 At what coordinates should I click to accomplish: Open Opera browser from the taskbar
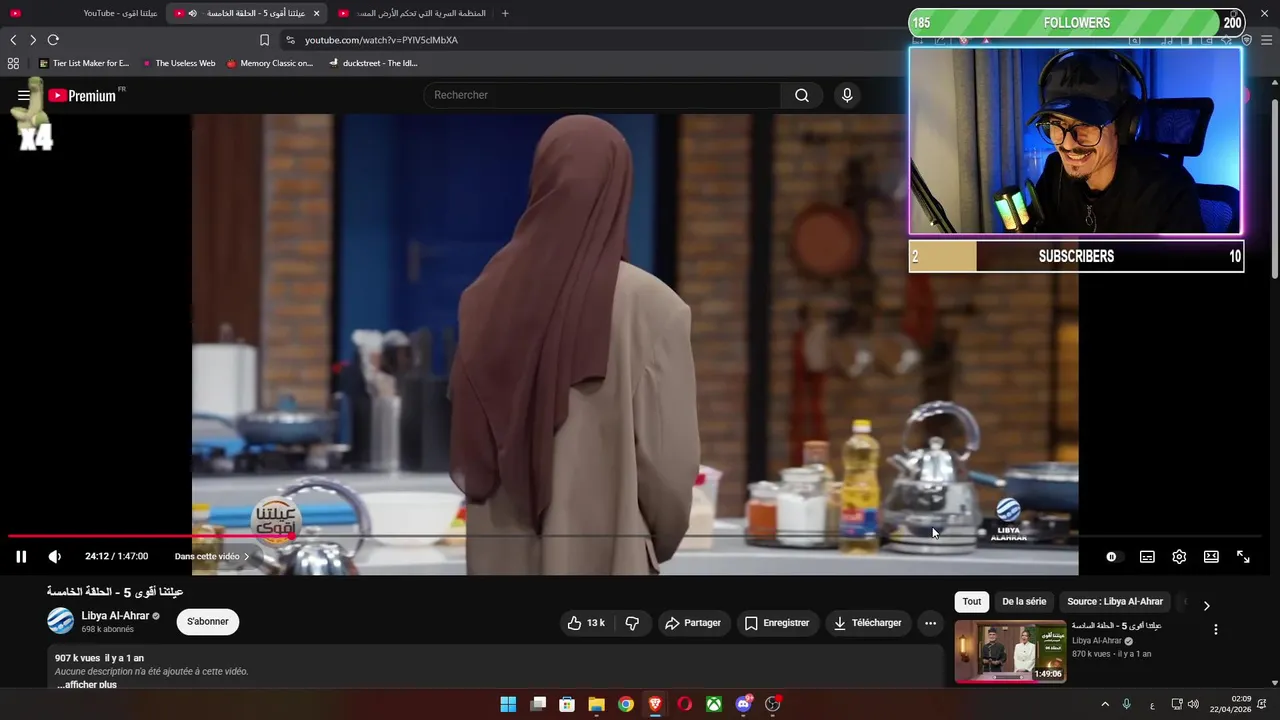[x=684, y=704]
